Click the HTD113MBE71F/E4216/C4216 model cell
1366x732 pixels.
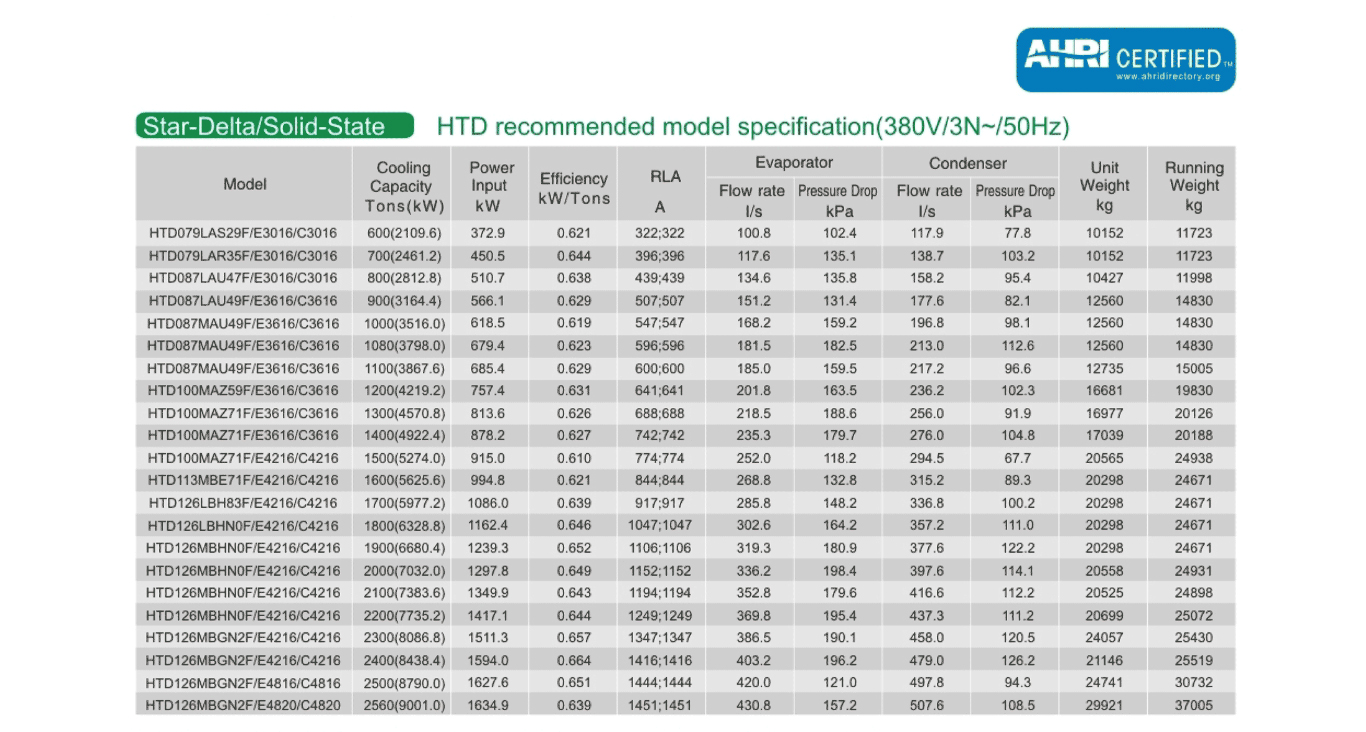pos(243,481)
